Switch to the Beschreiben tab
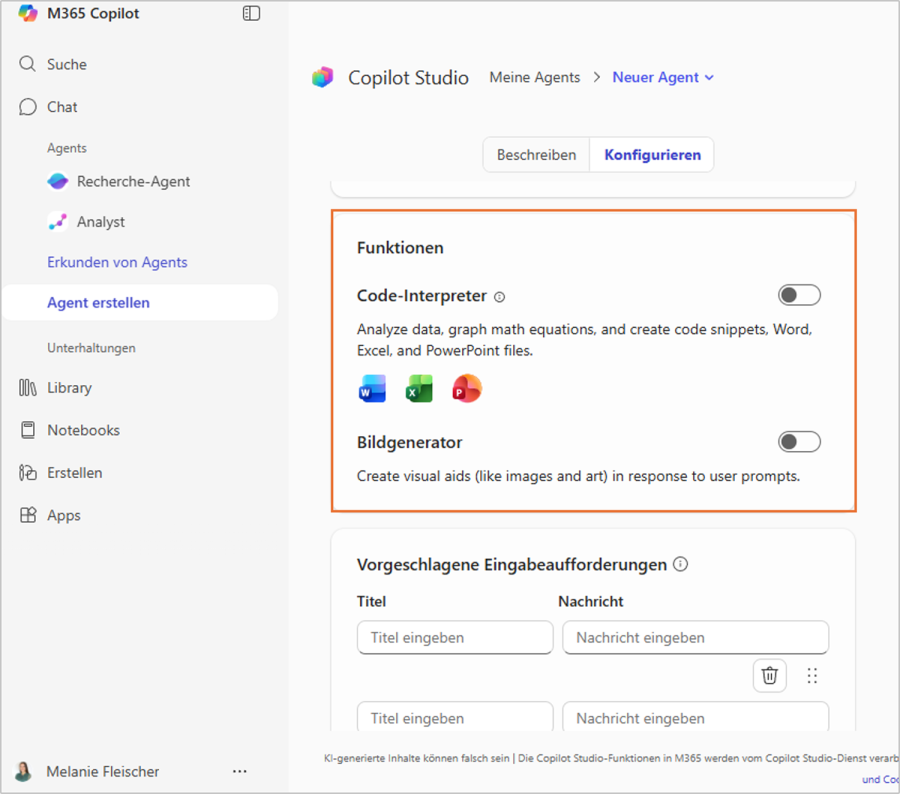This screenshot has width=900, height=794. pyautogui.click(x=536, y=154)
